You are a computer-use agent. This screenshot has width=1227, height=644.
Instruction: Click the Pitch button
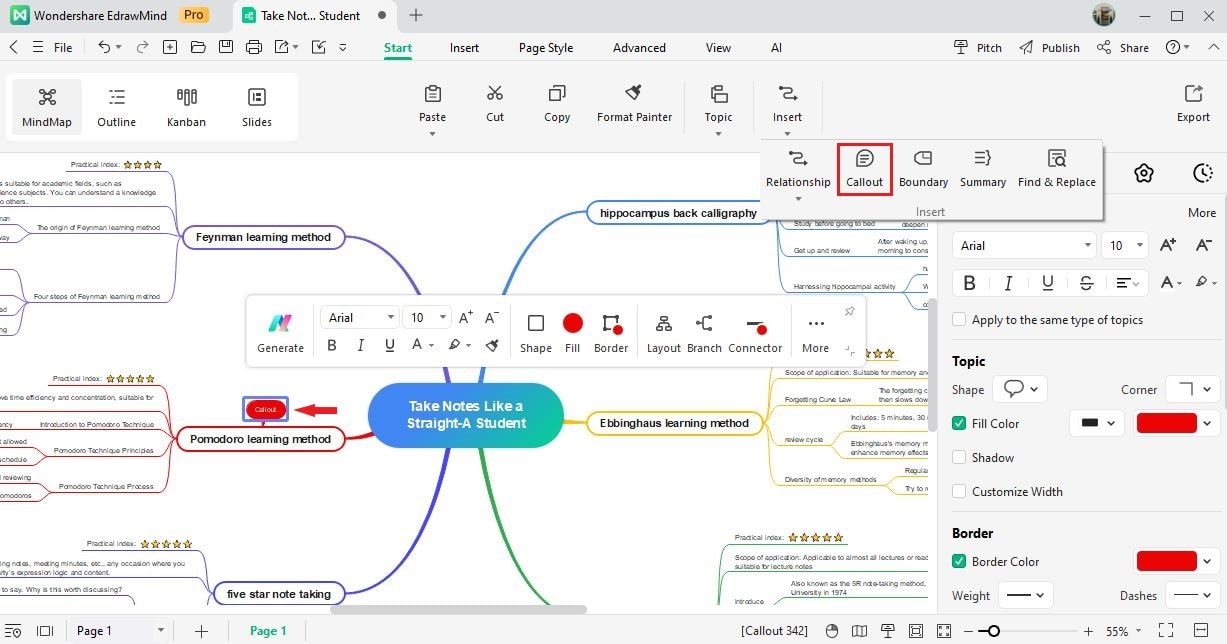click(x=978, y=47)
